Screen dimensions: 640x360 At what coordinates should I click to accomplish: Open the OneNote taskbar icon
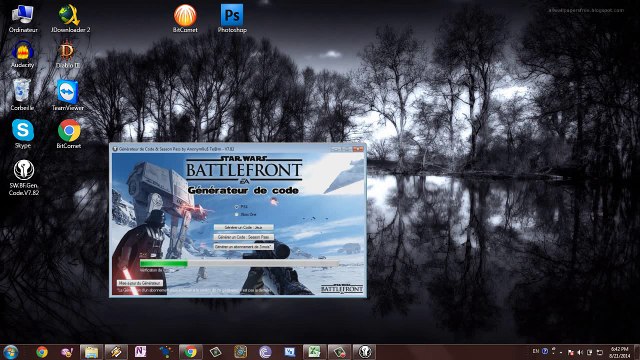[x=140, y=352]
